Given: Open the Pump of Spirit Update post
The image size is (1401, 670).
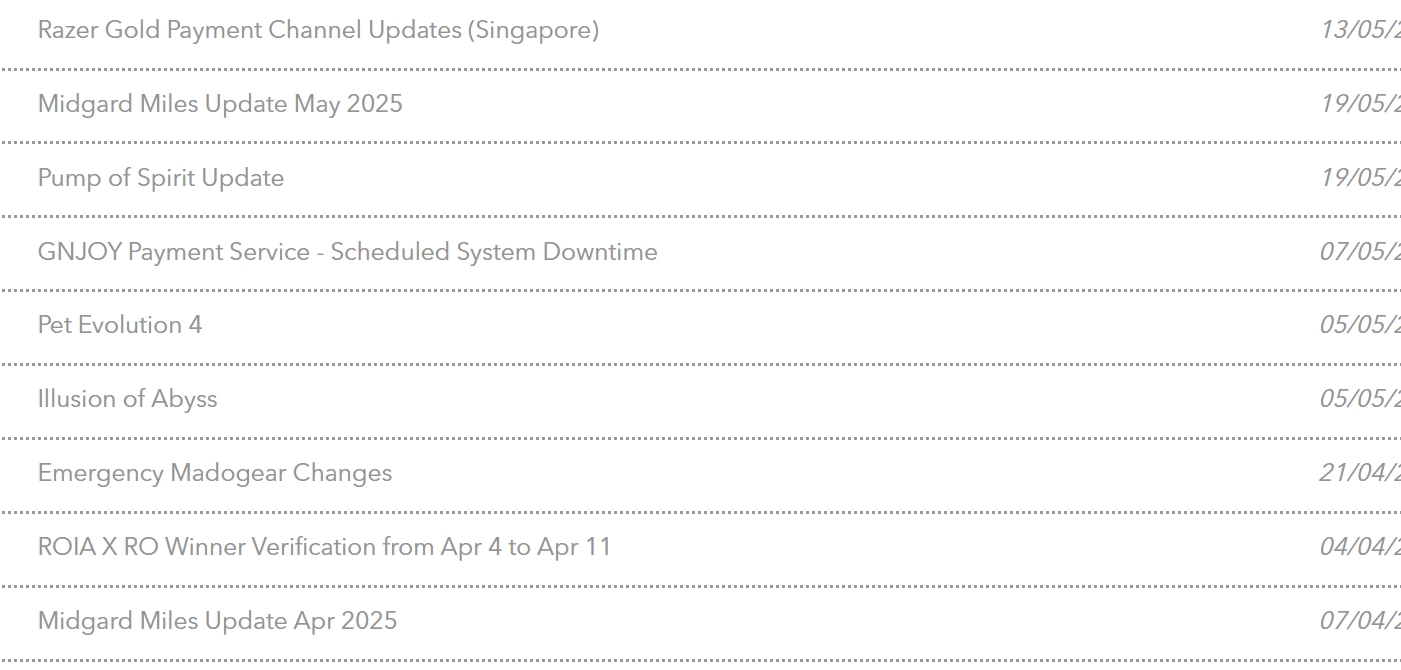Looking at the screenshot, I should (x=161, y=178).
